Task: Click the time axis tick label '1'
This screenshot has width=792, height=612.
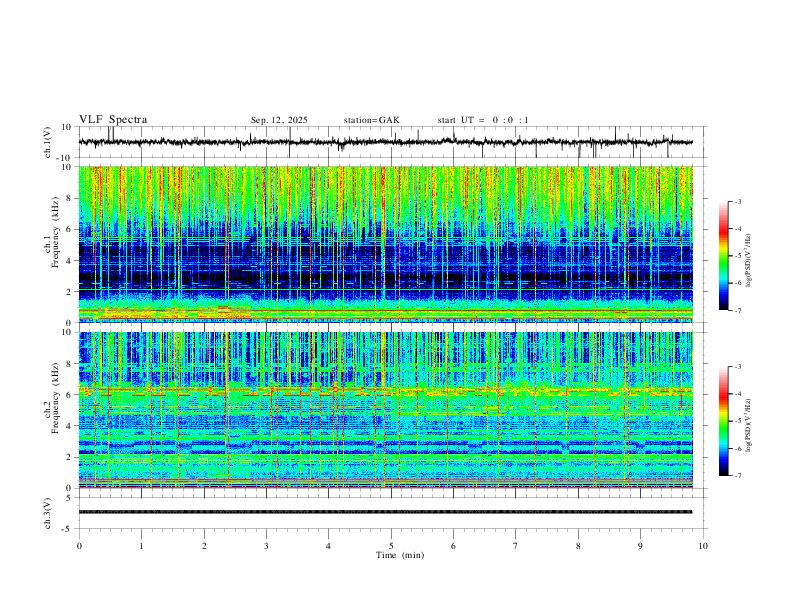Action: [141, 546]
